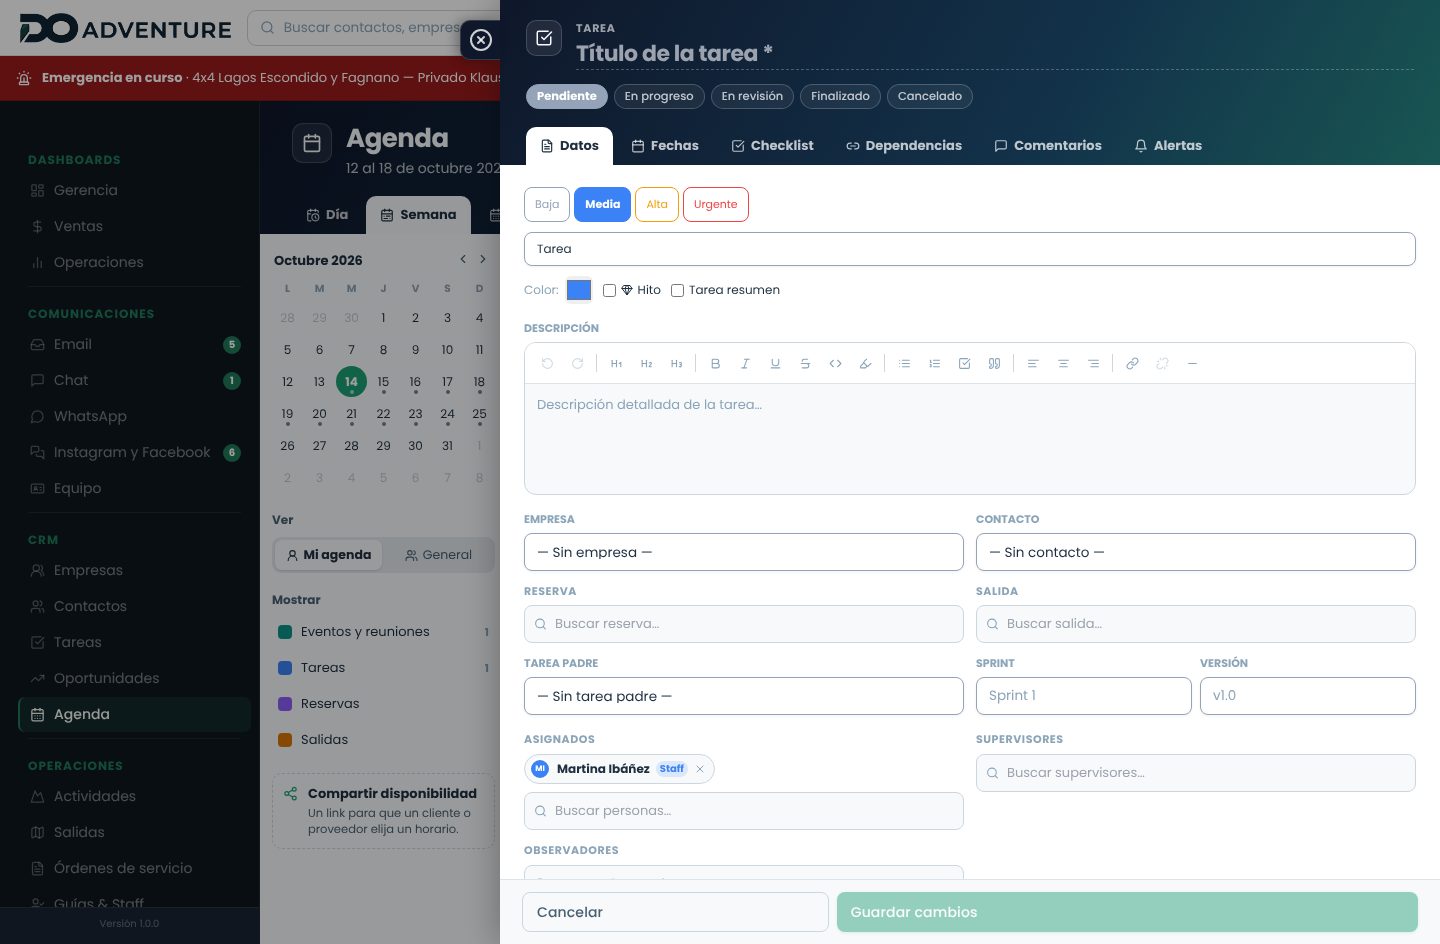Open the Empresa dropdown
Screen dimensions: 1440x944
(744, 552)
